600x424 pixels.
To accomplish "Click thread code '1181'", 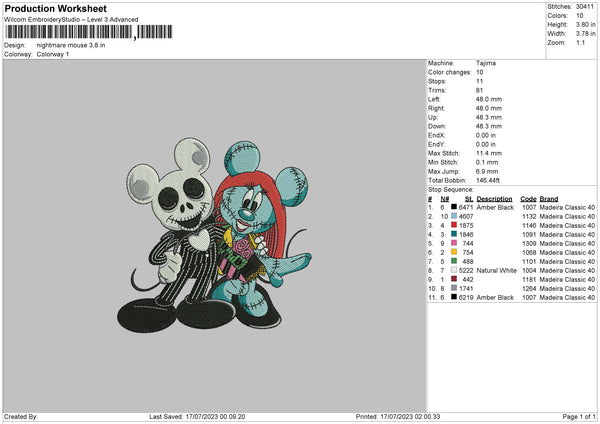I will coord(529,279).
